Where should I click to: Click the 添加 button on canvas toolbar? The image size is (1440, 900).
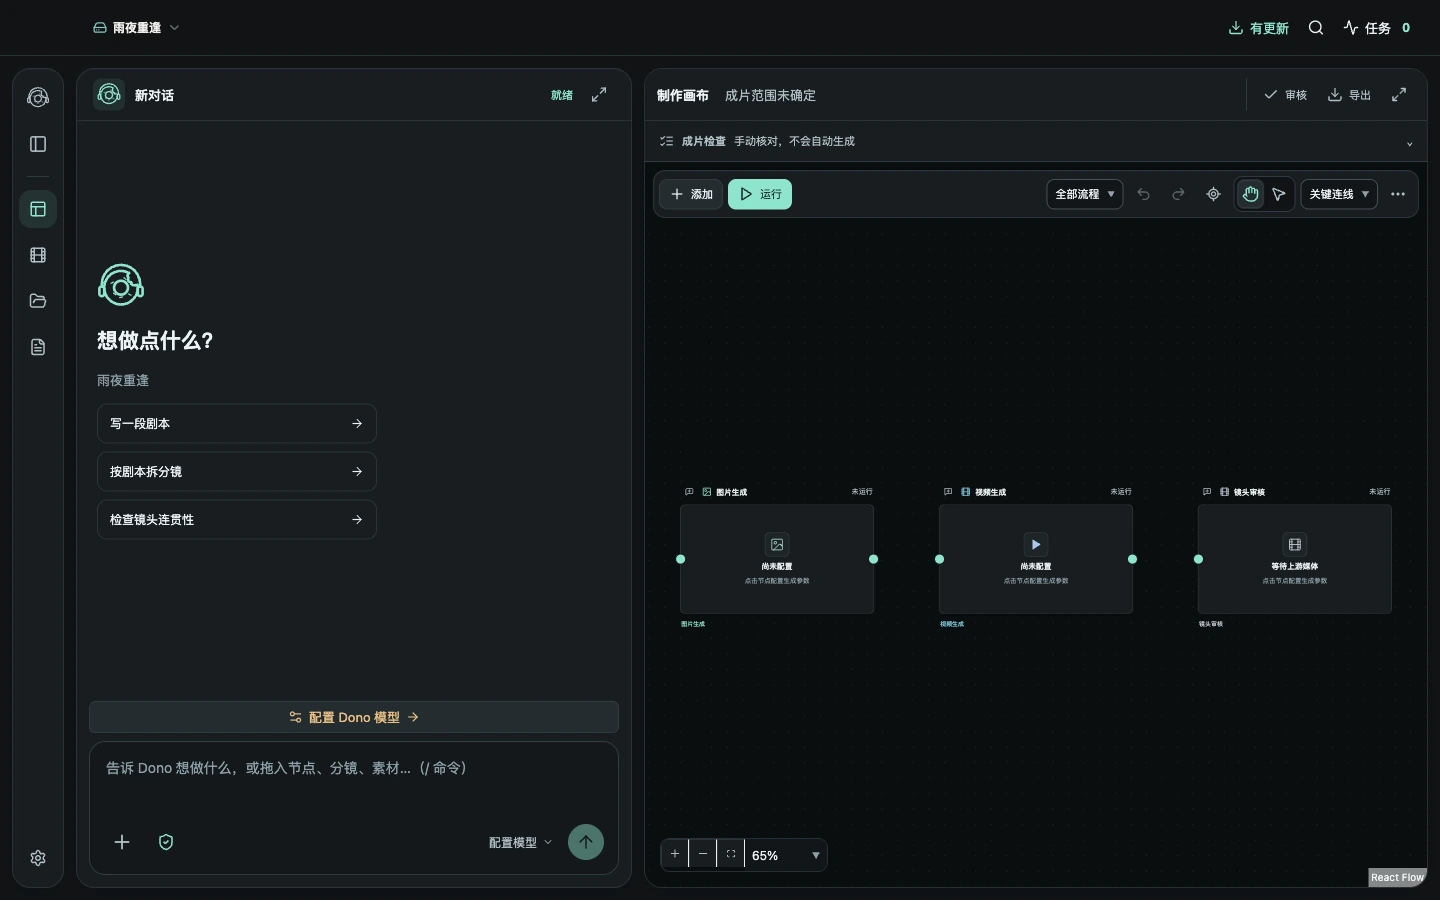click(691, 194)
